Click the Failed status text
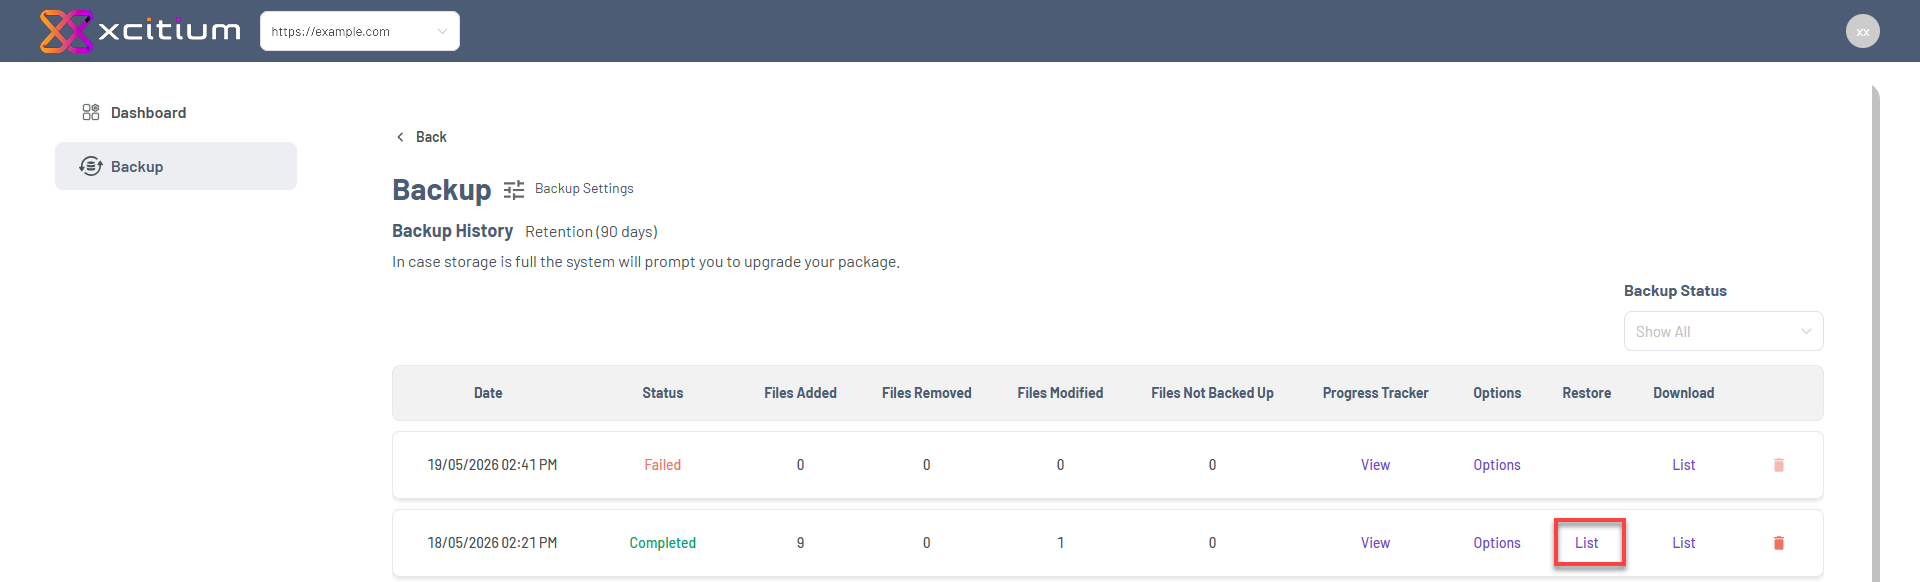 click(x=662, y=465)
